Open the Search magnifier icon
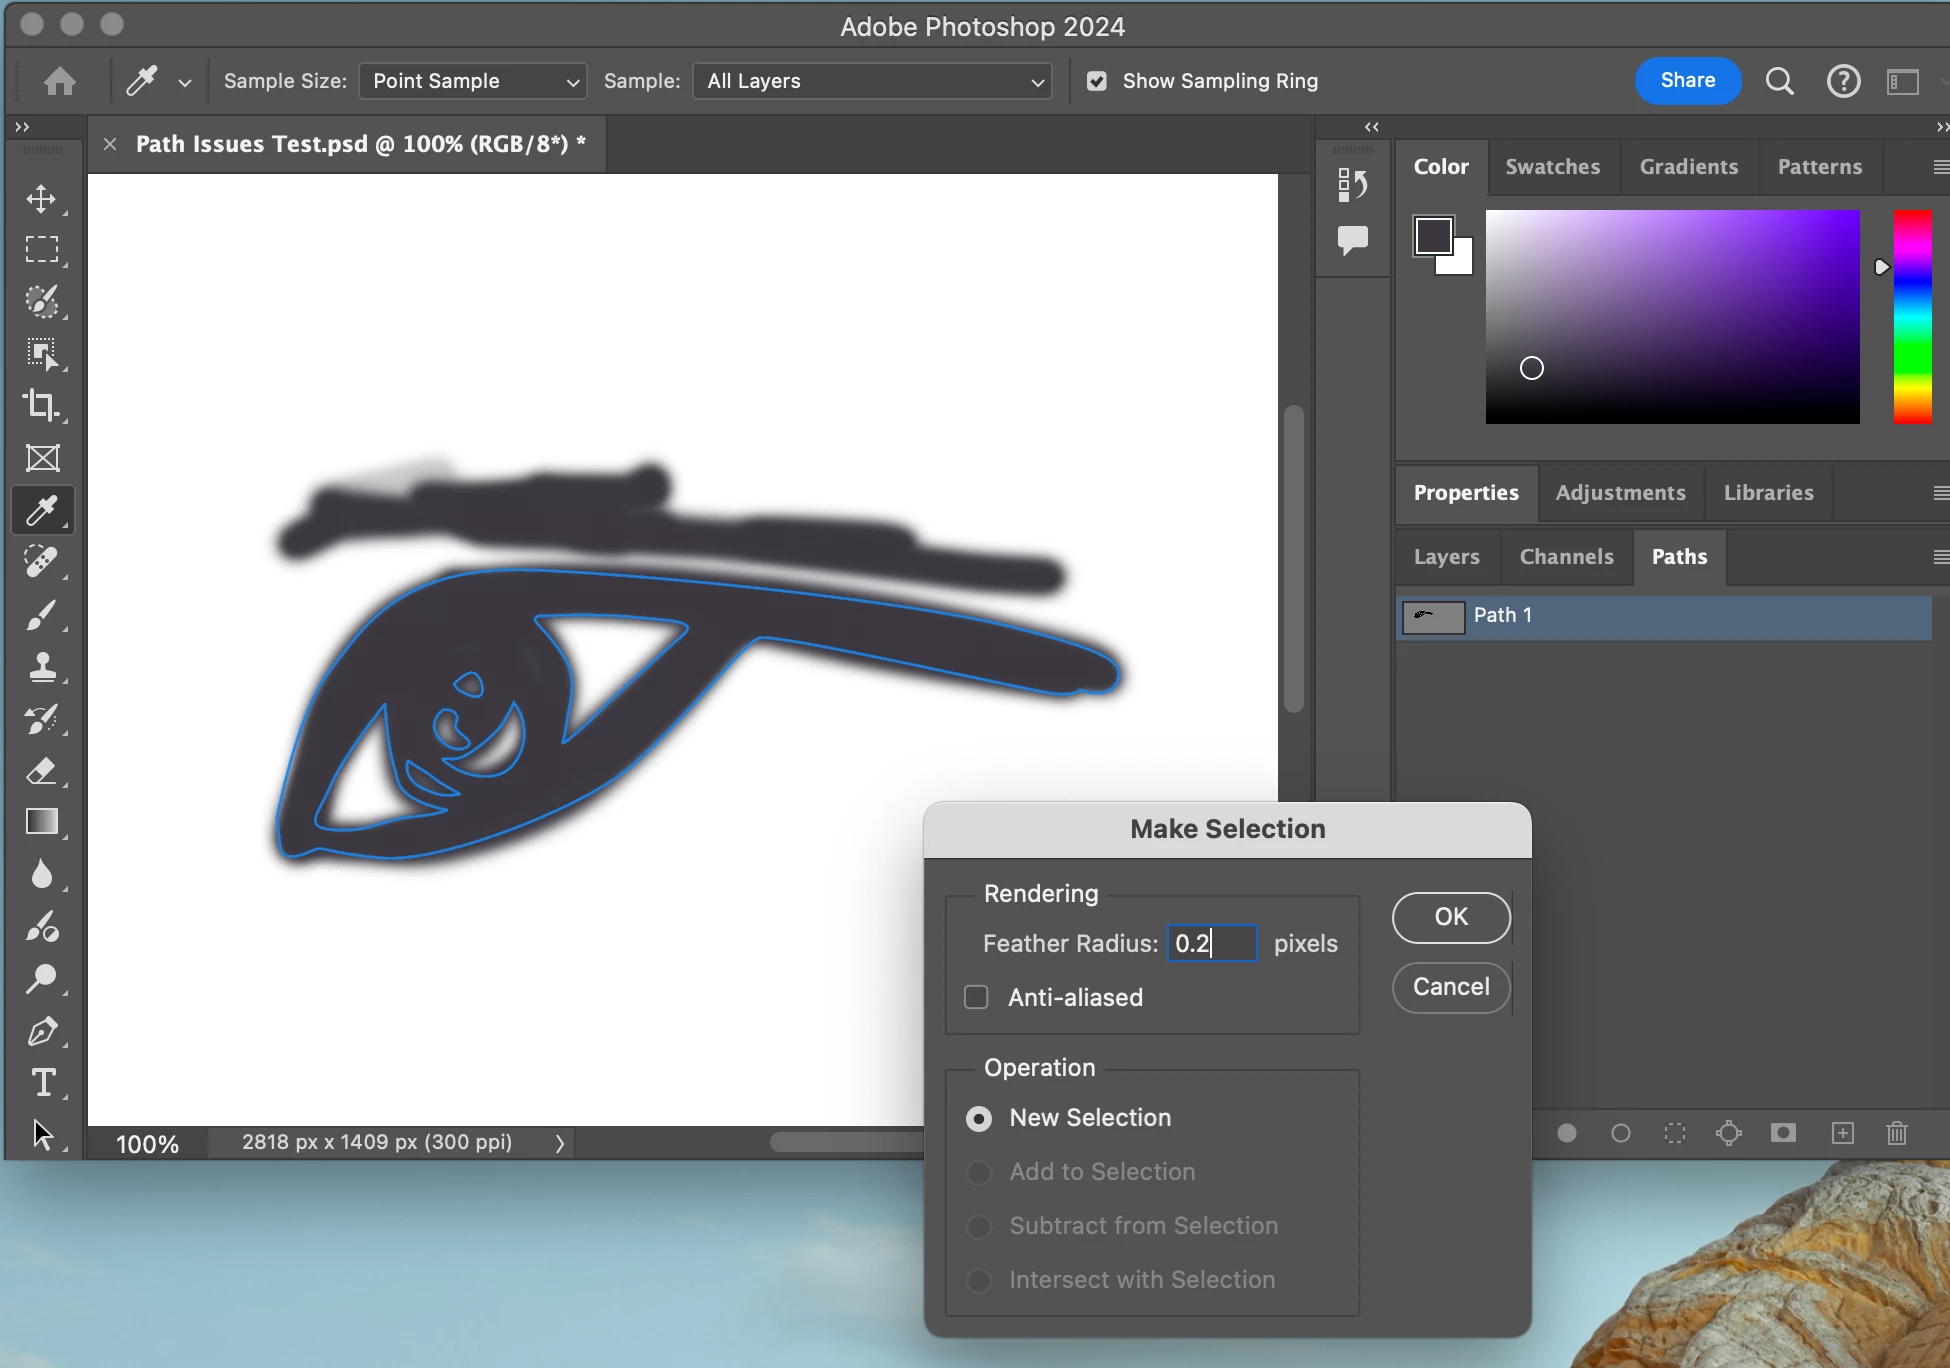The height and width of the screenshot is (1368, 1950). 1779,81
